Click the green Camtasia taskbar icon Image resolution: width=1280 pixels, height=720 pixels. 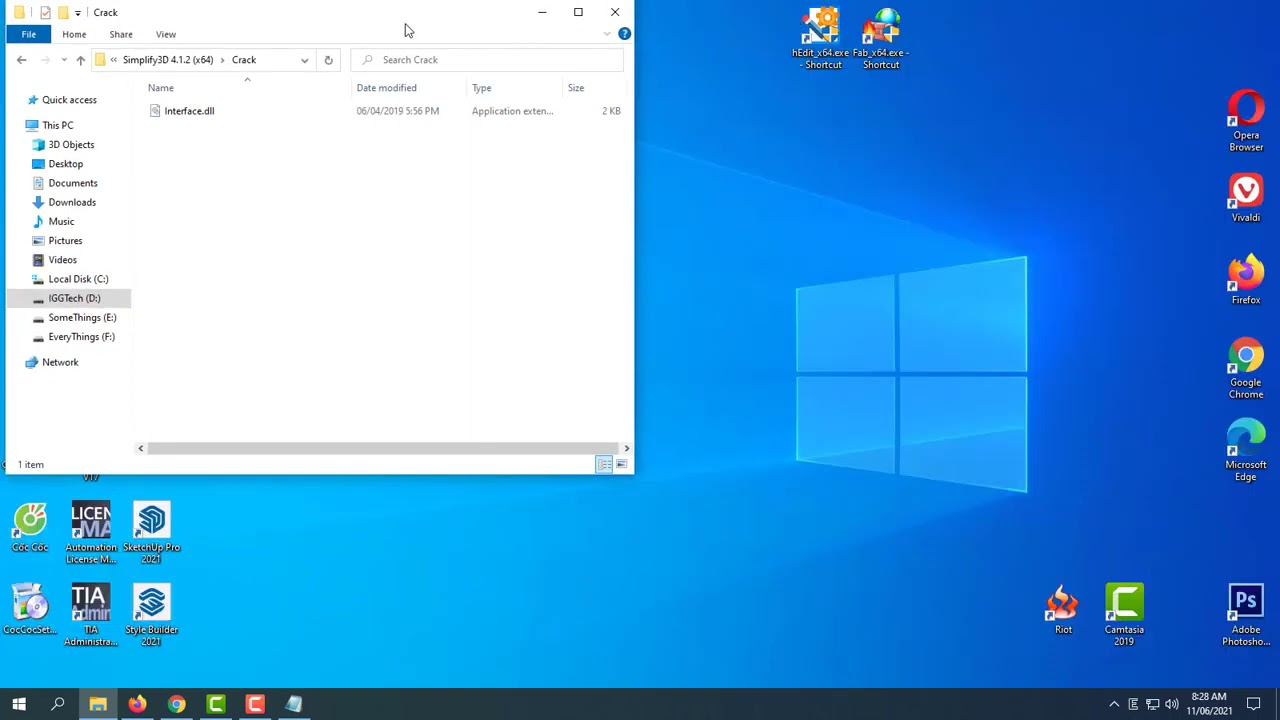[216, 704]
